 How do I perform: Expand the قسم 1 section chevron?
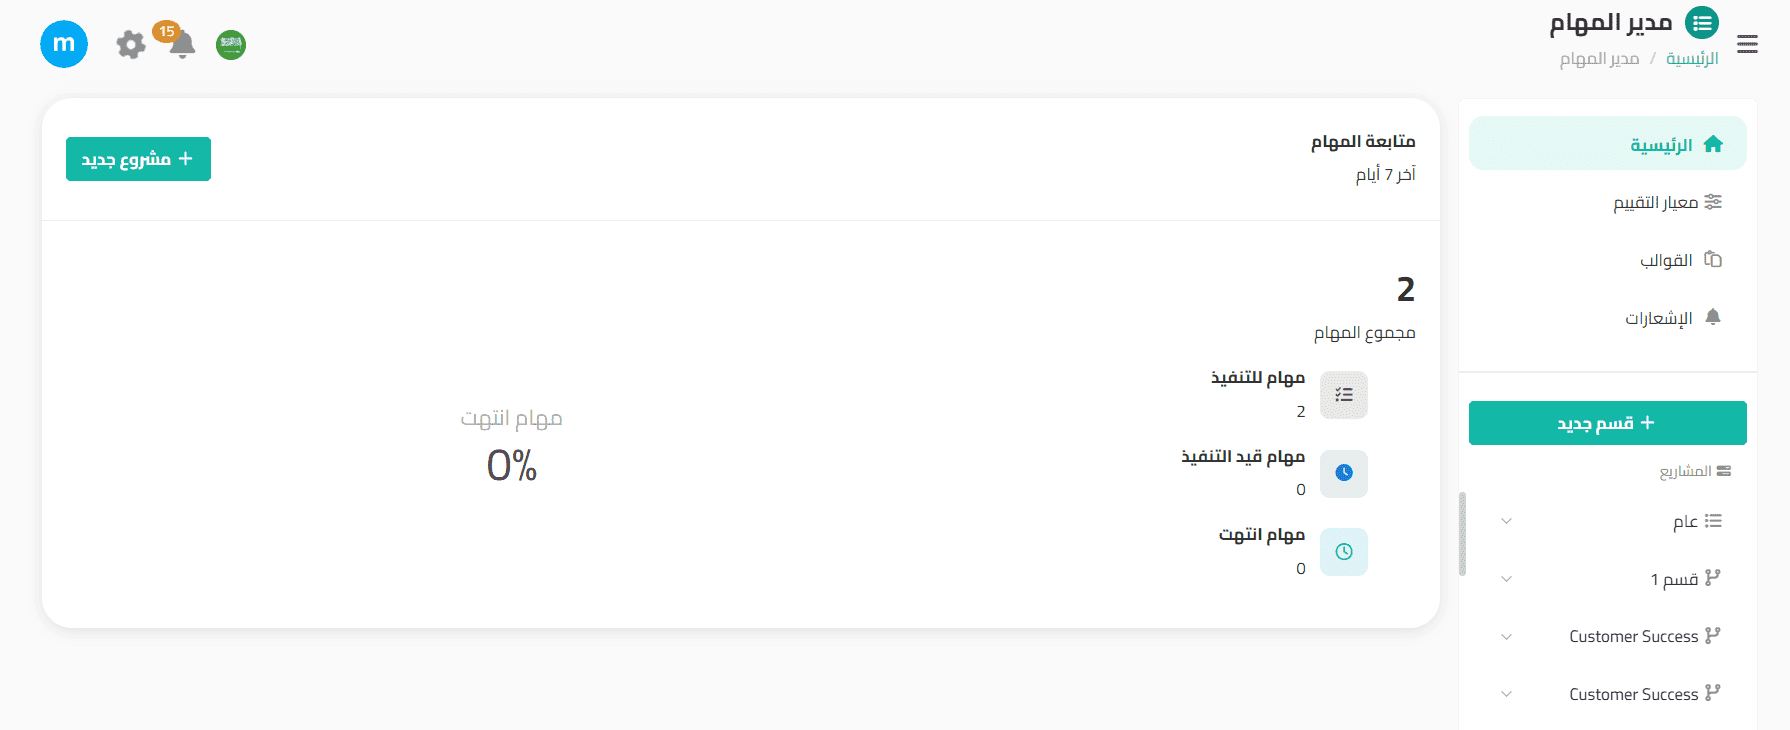1506,579
